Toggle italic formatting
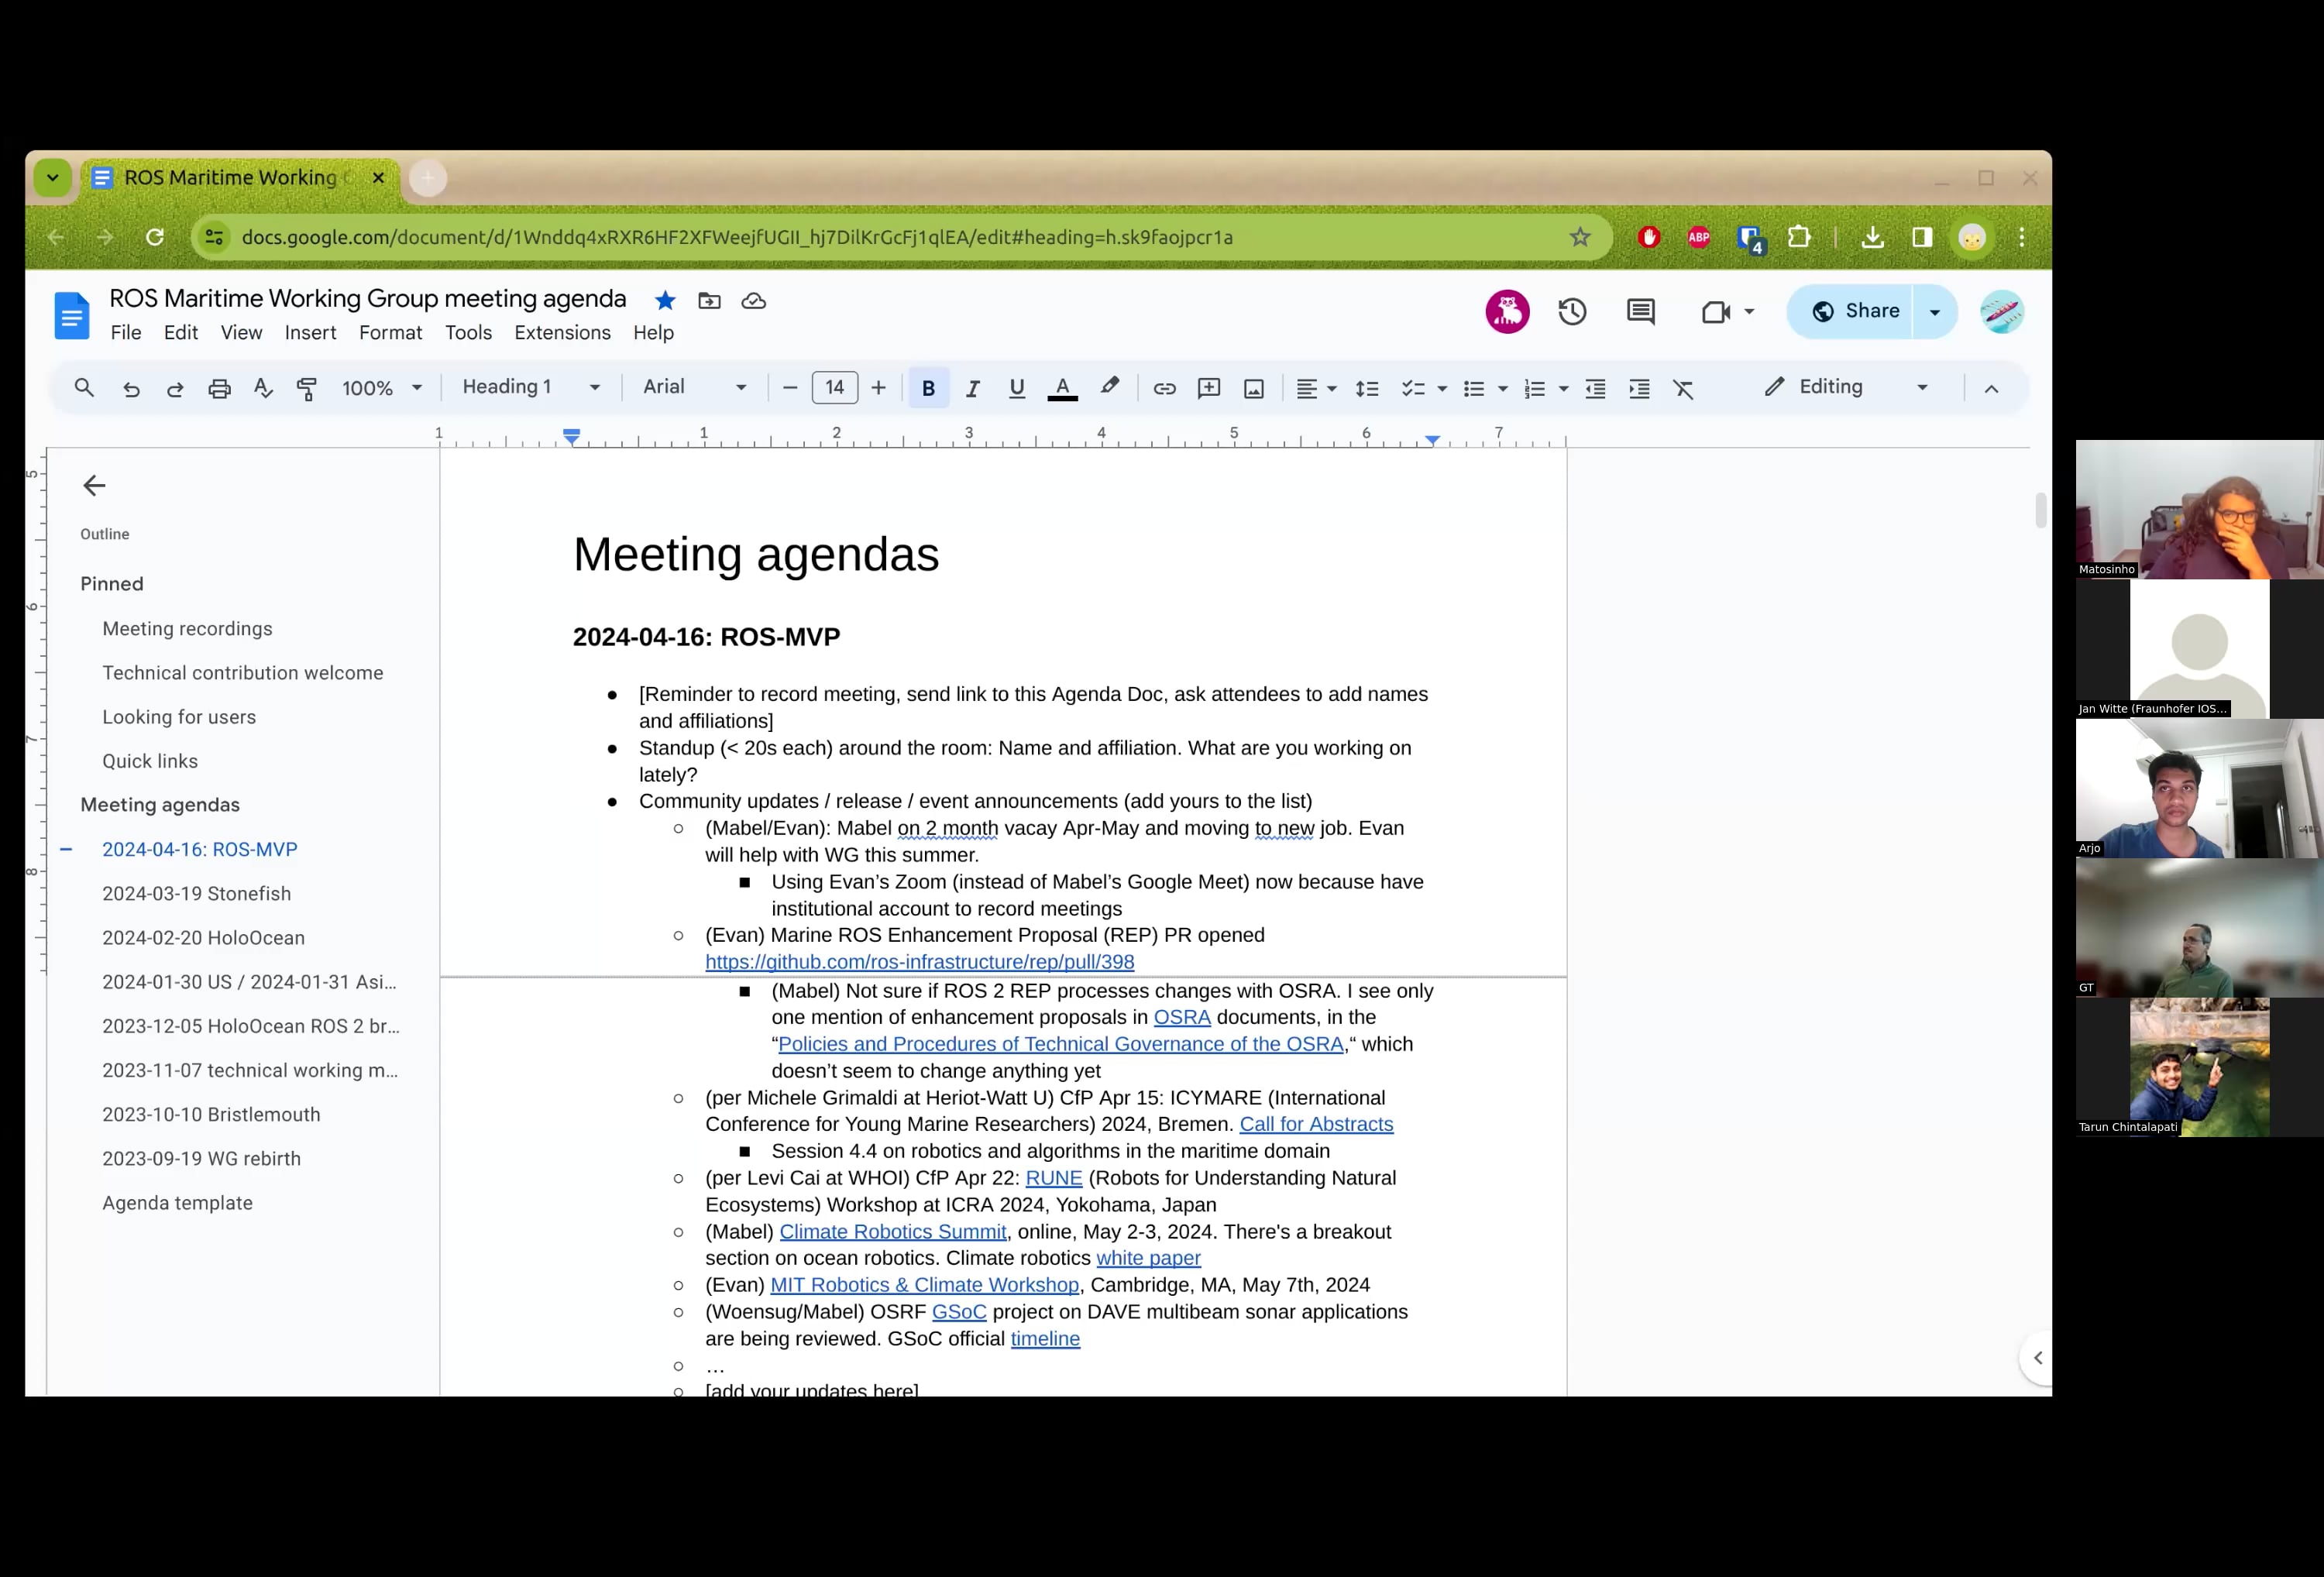Image resolution: width=2324 pixels, height=1577 pixels. click(x=972, y=389)
